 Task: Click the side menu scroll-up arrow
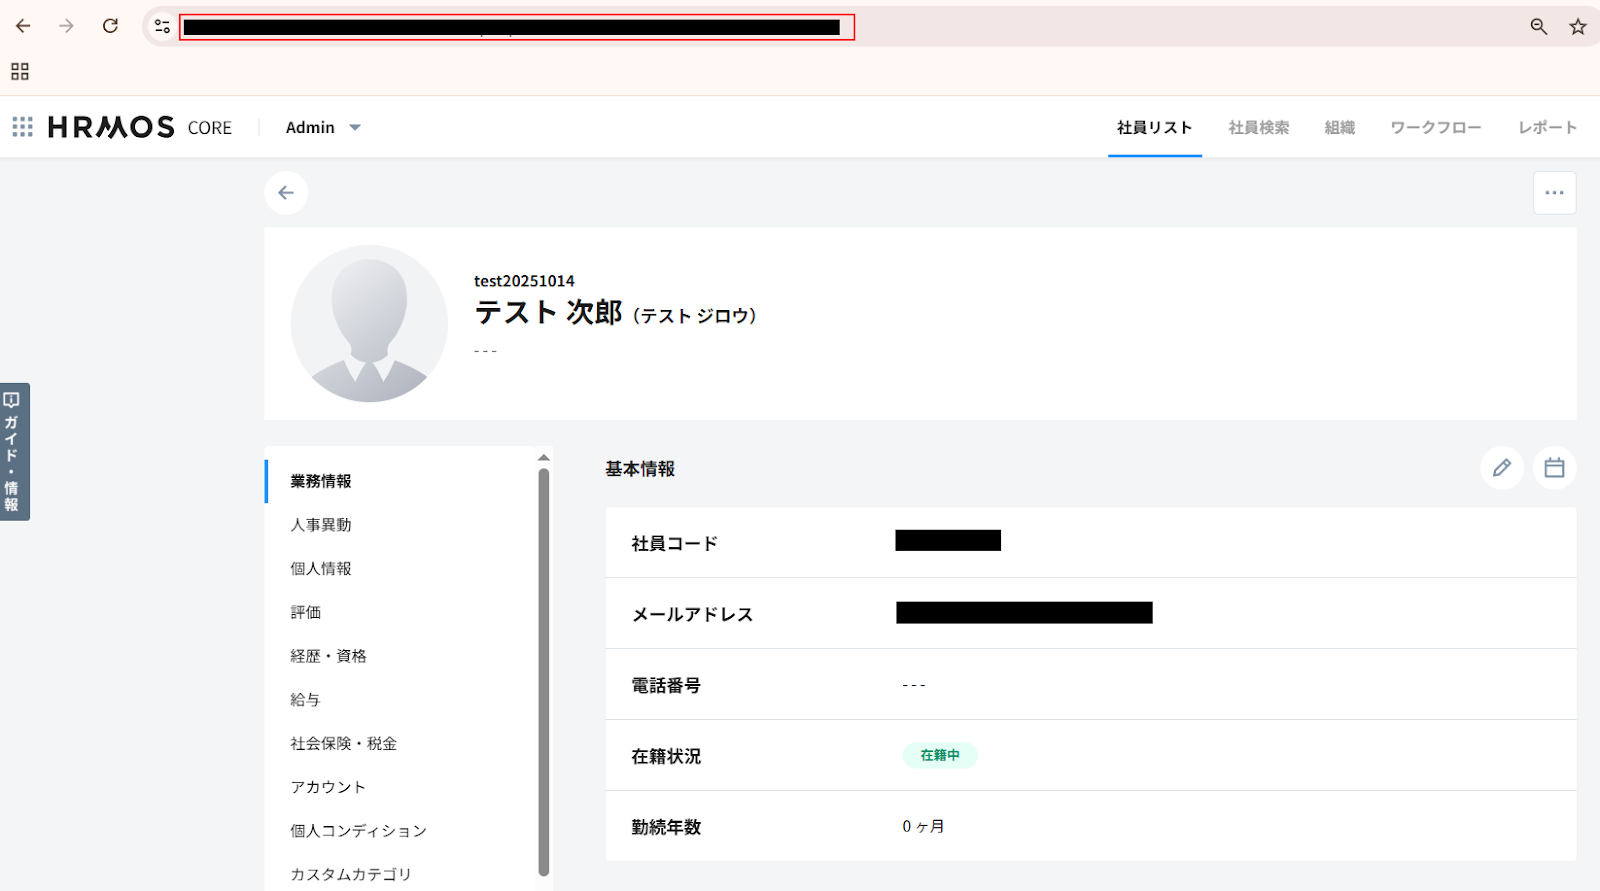coord(544,458)
